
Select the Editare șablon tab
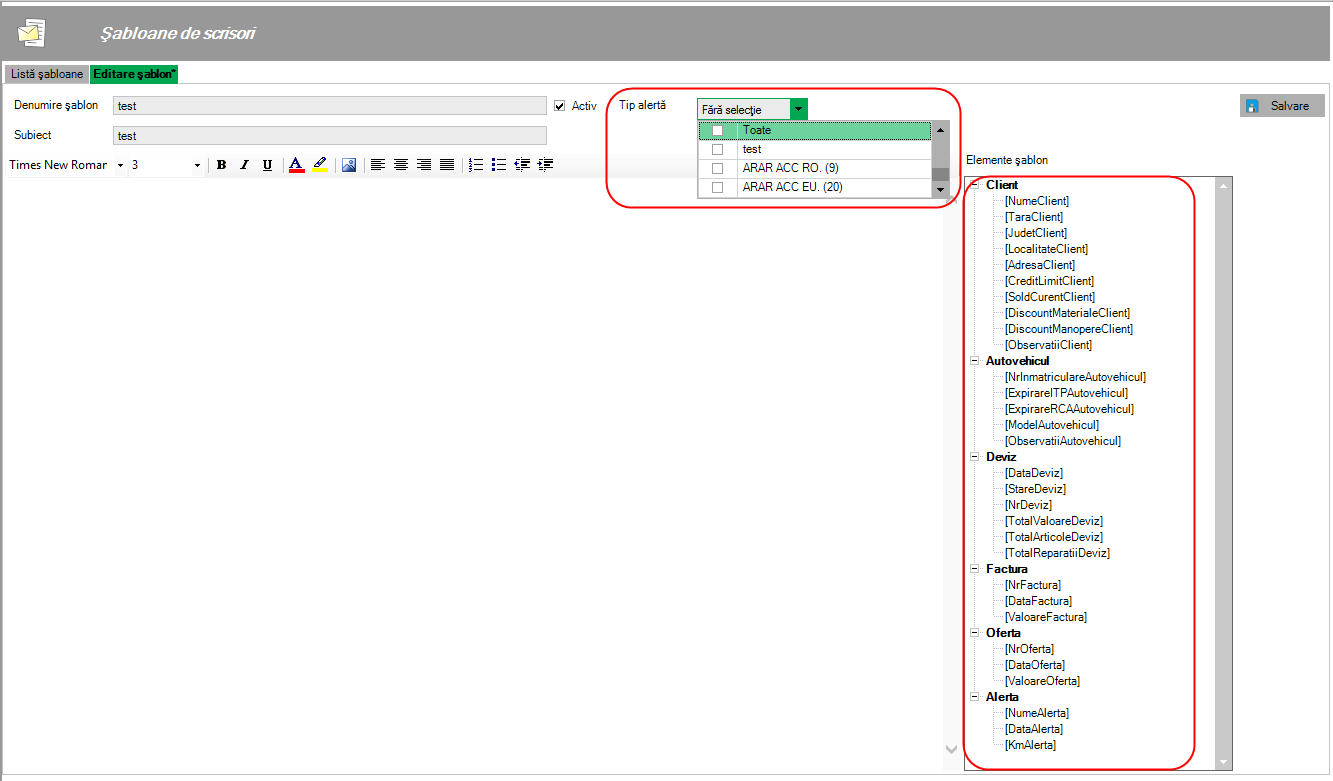pos(134,74)
